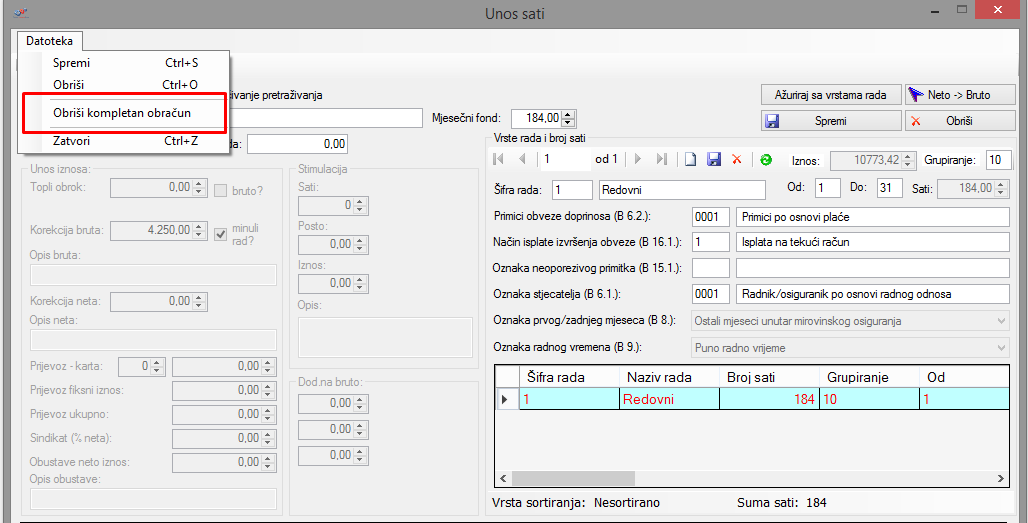
Task: Move to the previous record in navigator
Action: coord(522,160)
